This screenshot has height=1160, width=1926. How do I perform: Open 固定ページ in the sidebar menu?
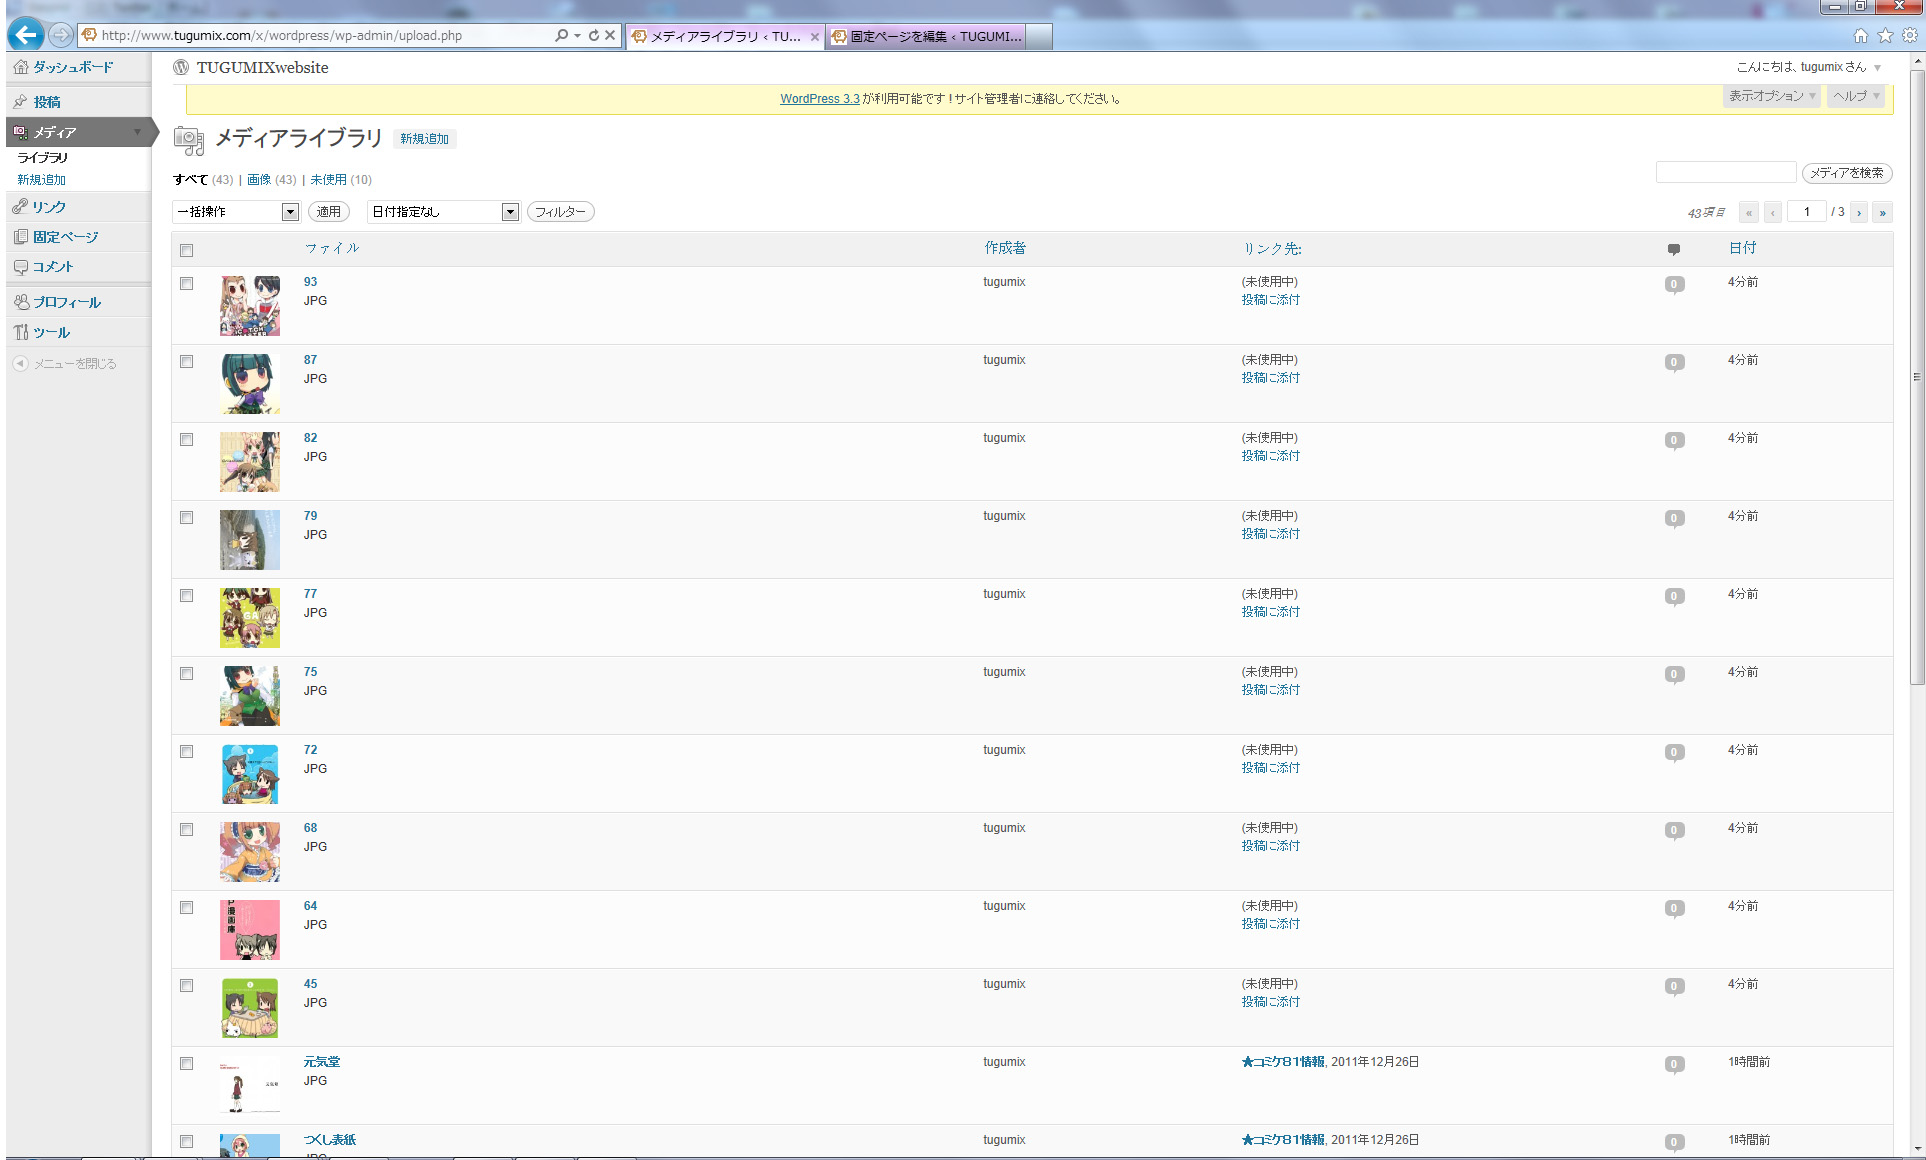(65, 237)
